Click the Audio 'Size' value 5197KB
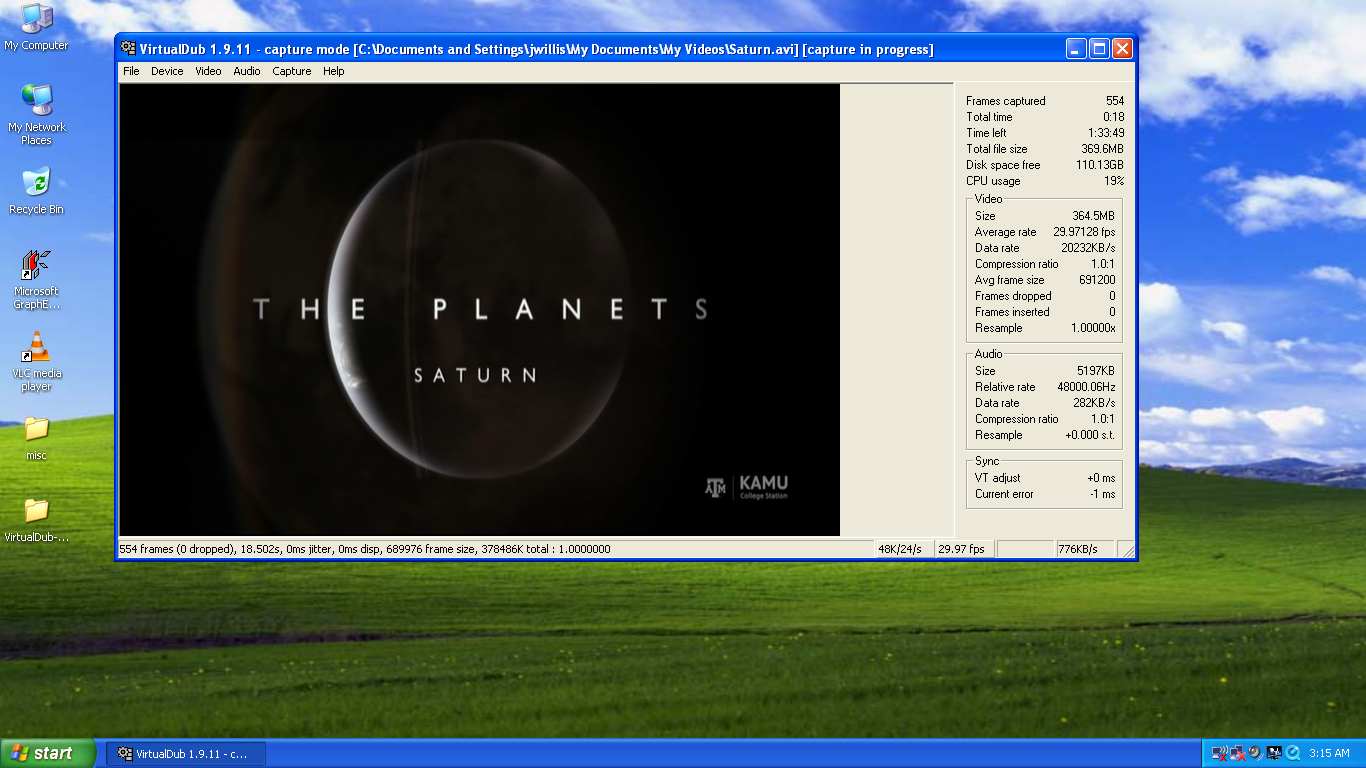Image resolution: width=1366 pixels, height=768 pixels. 1096,371
